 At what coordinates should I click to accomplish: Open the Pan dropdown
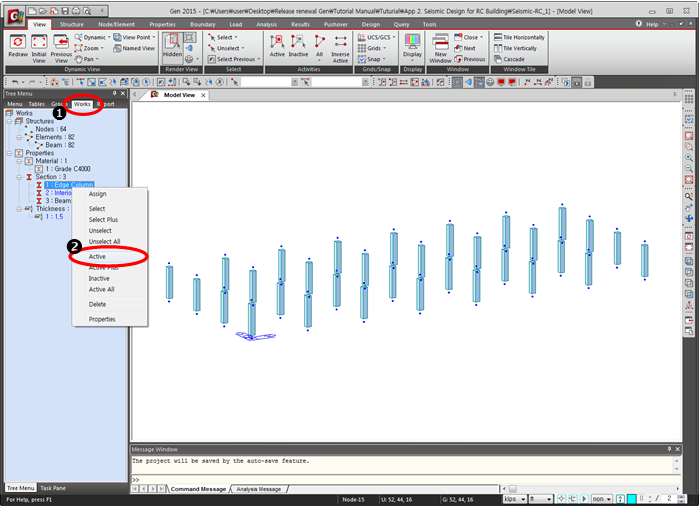(87, 59)
